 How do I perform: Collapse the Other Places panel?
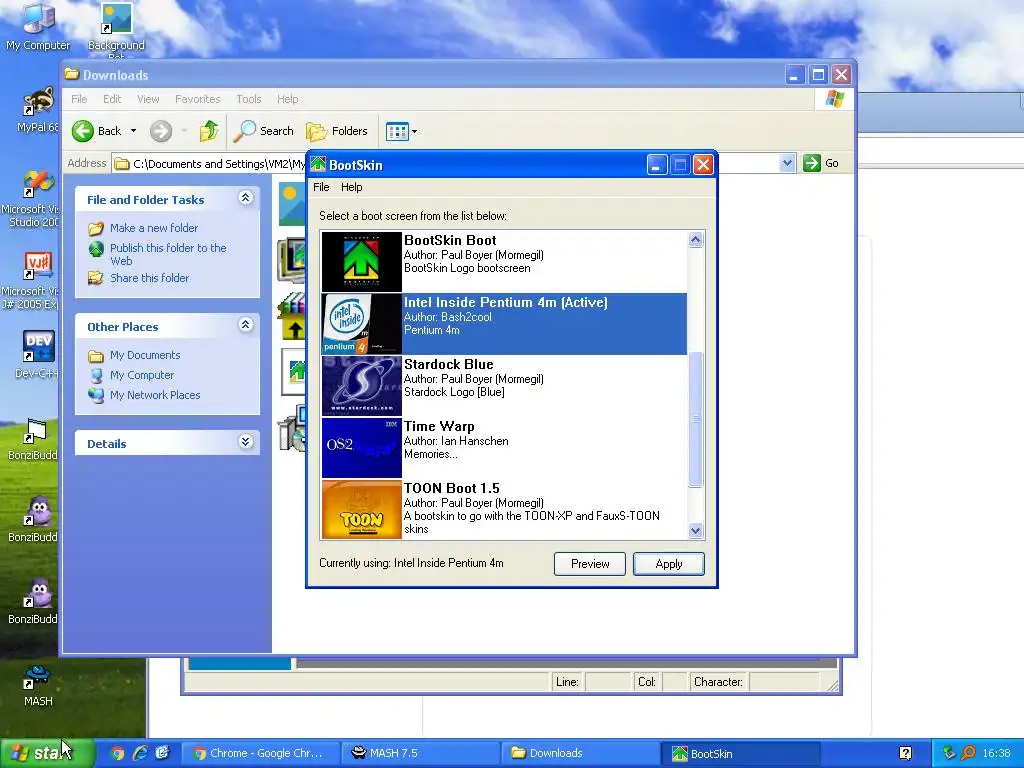pos(246,325)
